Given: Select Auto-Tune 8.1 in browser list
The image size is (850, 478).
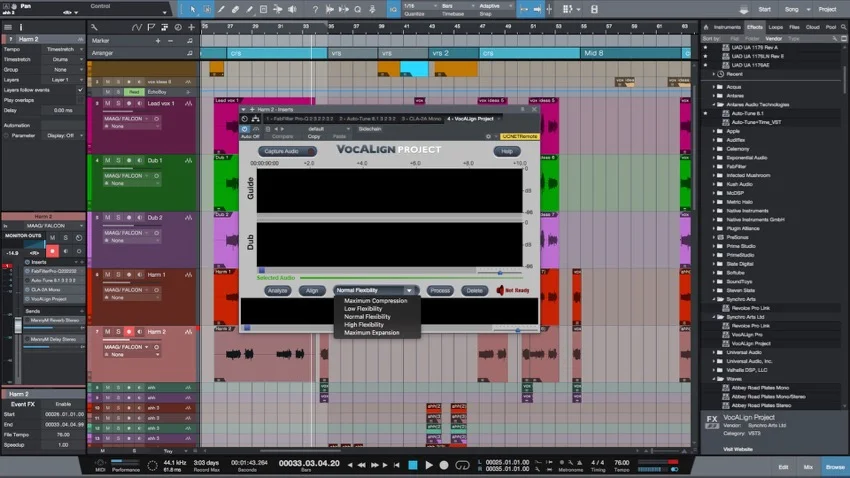Looking at the screenshot, I should pos(747,114).
